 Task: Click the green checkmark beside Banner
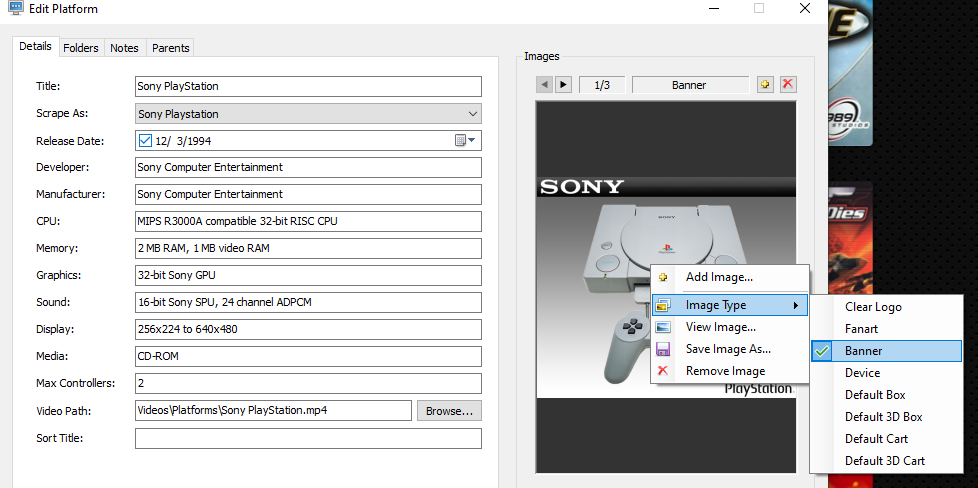823,351
